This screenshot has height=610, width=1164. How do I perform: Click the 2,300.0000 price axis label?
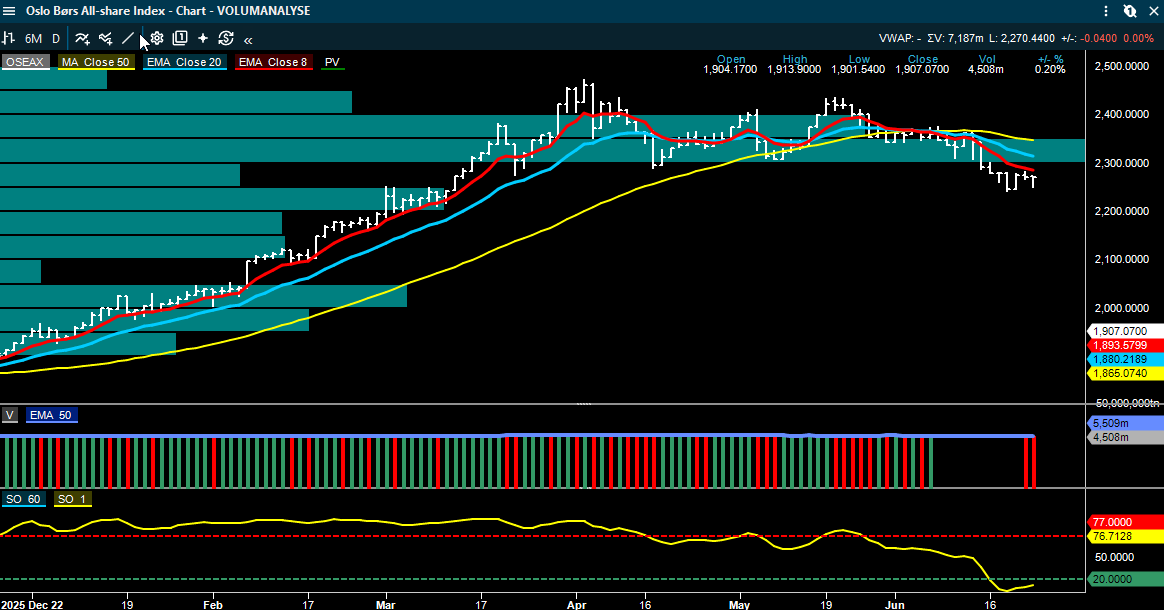(1122, 163)
